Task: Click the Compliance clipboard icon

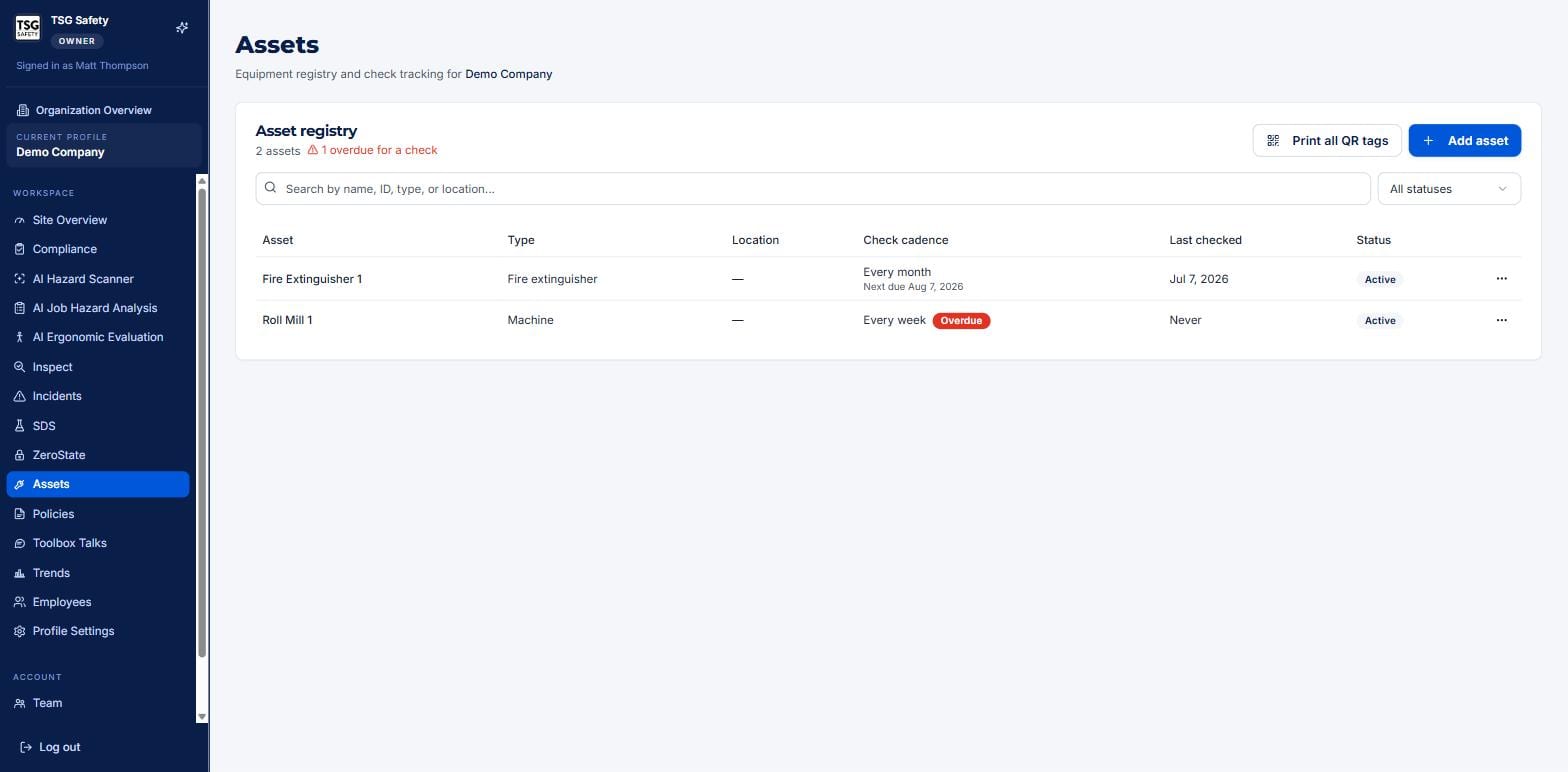Action: pos(19,249)
